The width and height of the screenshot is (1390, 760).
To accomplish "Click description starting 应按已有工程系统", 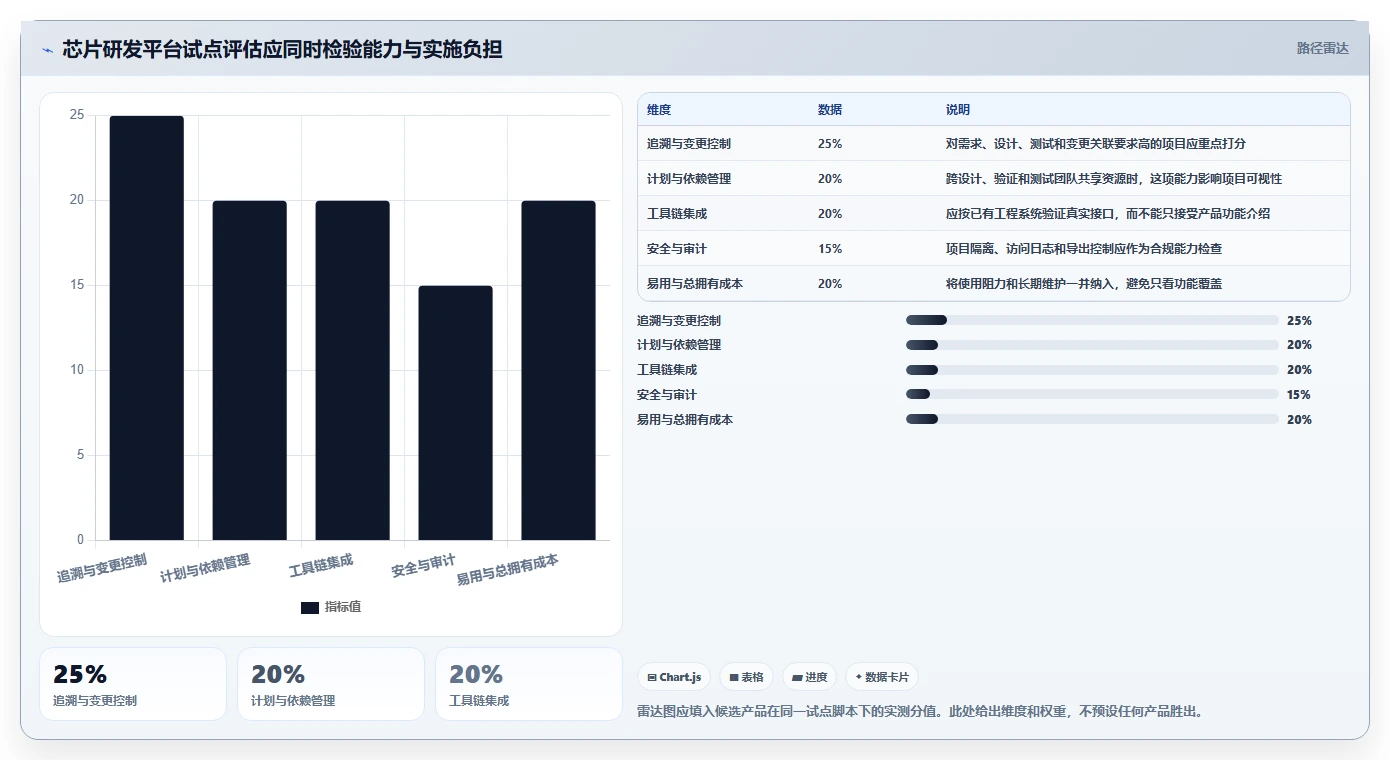I will 1108,214.
